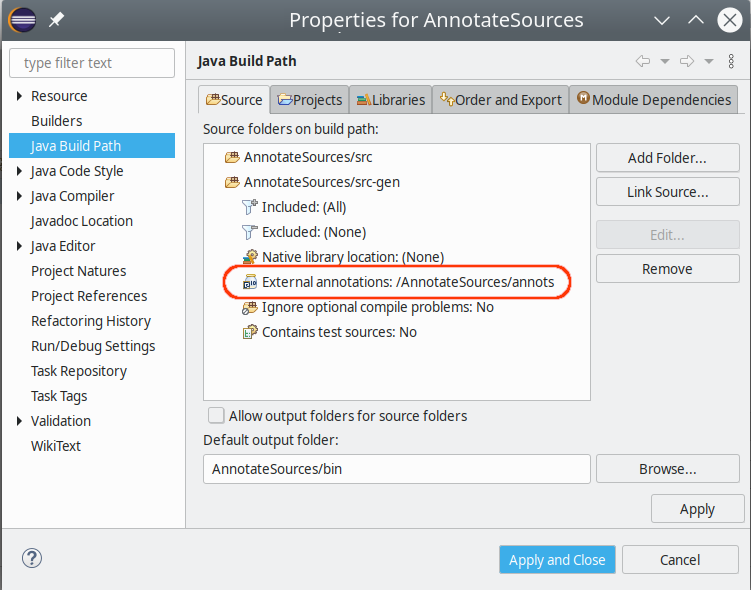
Task: Click the AnnotateSources/src-gen folder icon
Action: (x=232, y=182)
